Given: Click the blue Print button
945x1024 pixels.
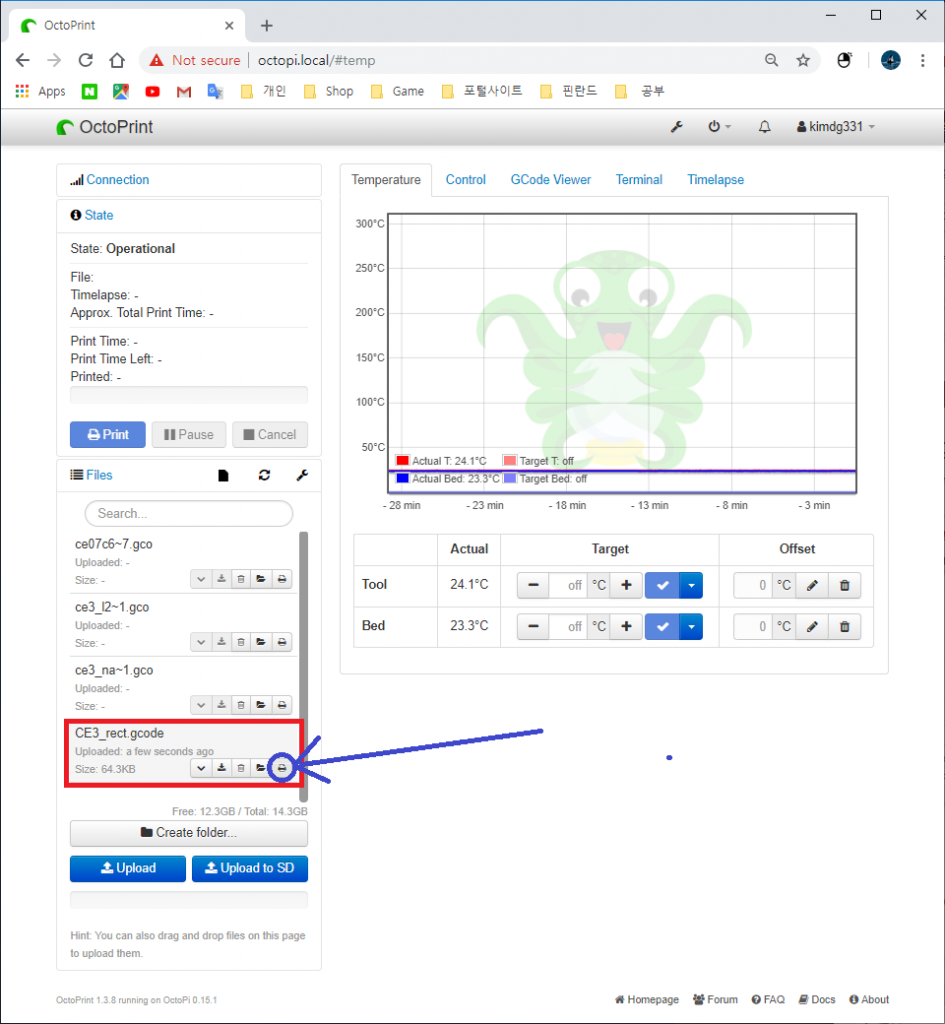Looking at the screenshot, I should [108, 435].
